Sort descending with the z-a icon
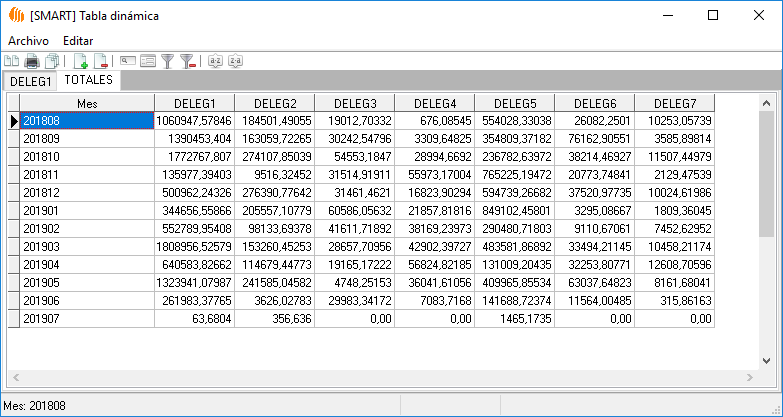 (x=235, y=61)
